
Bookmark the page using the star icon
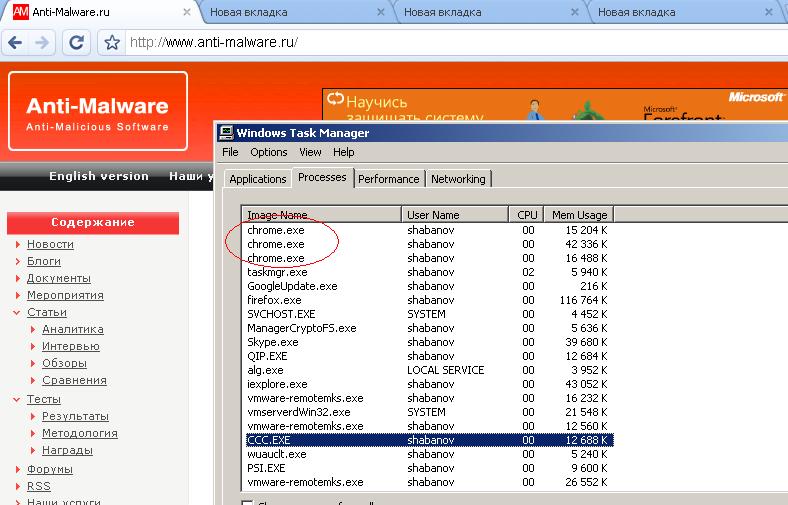click(x=112, y=43)
